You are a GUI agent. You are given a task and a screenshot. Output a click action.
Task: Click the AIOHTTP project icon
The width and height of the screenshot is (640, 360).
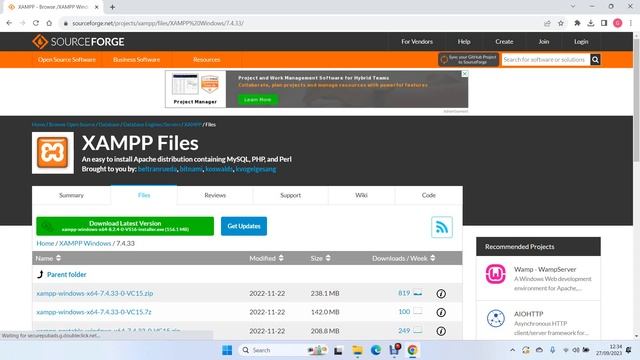coord(496,319)
